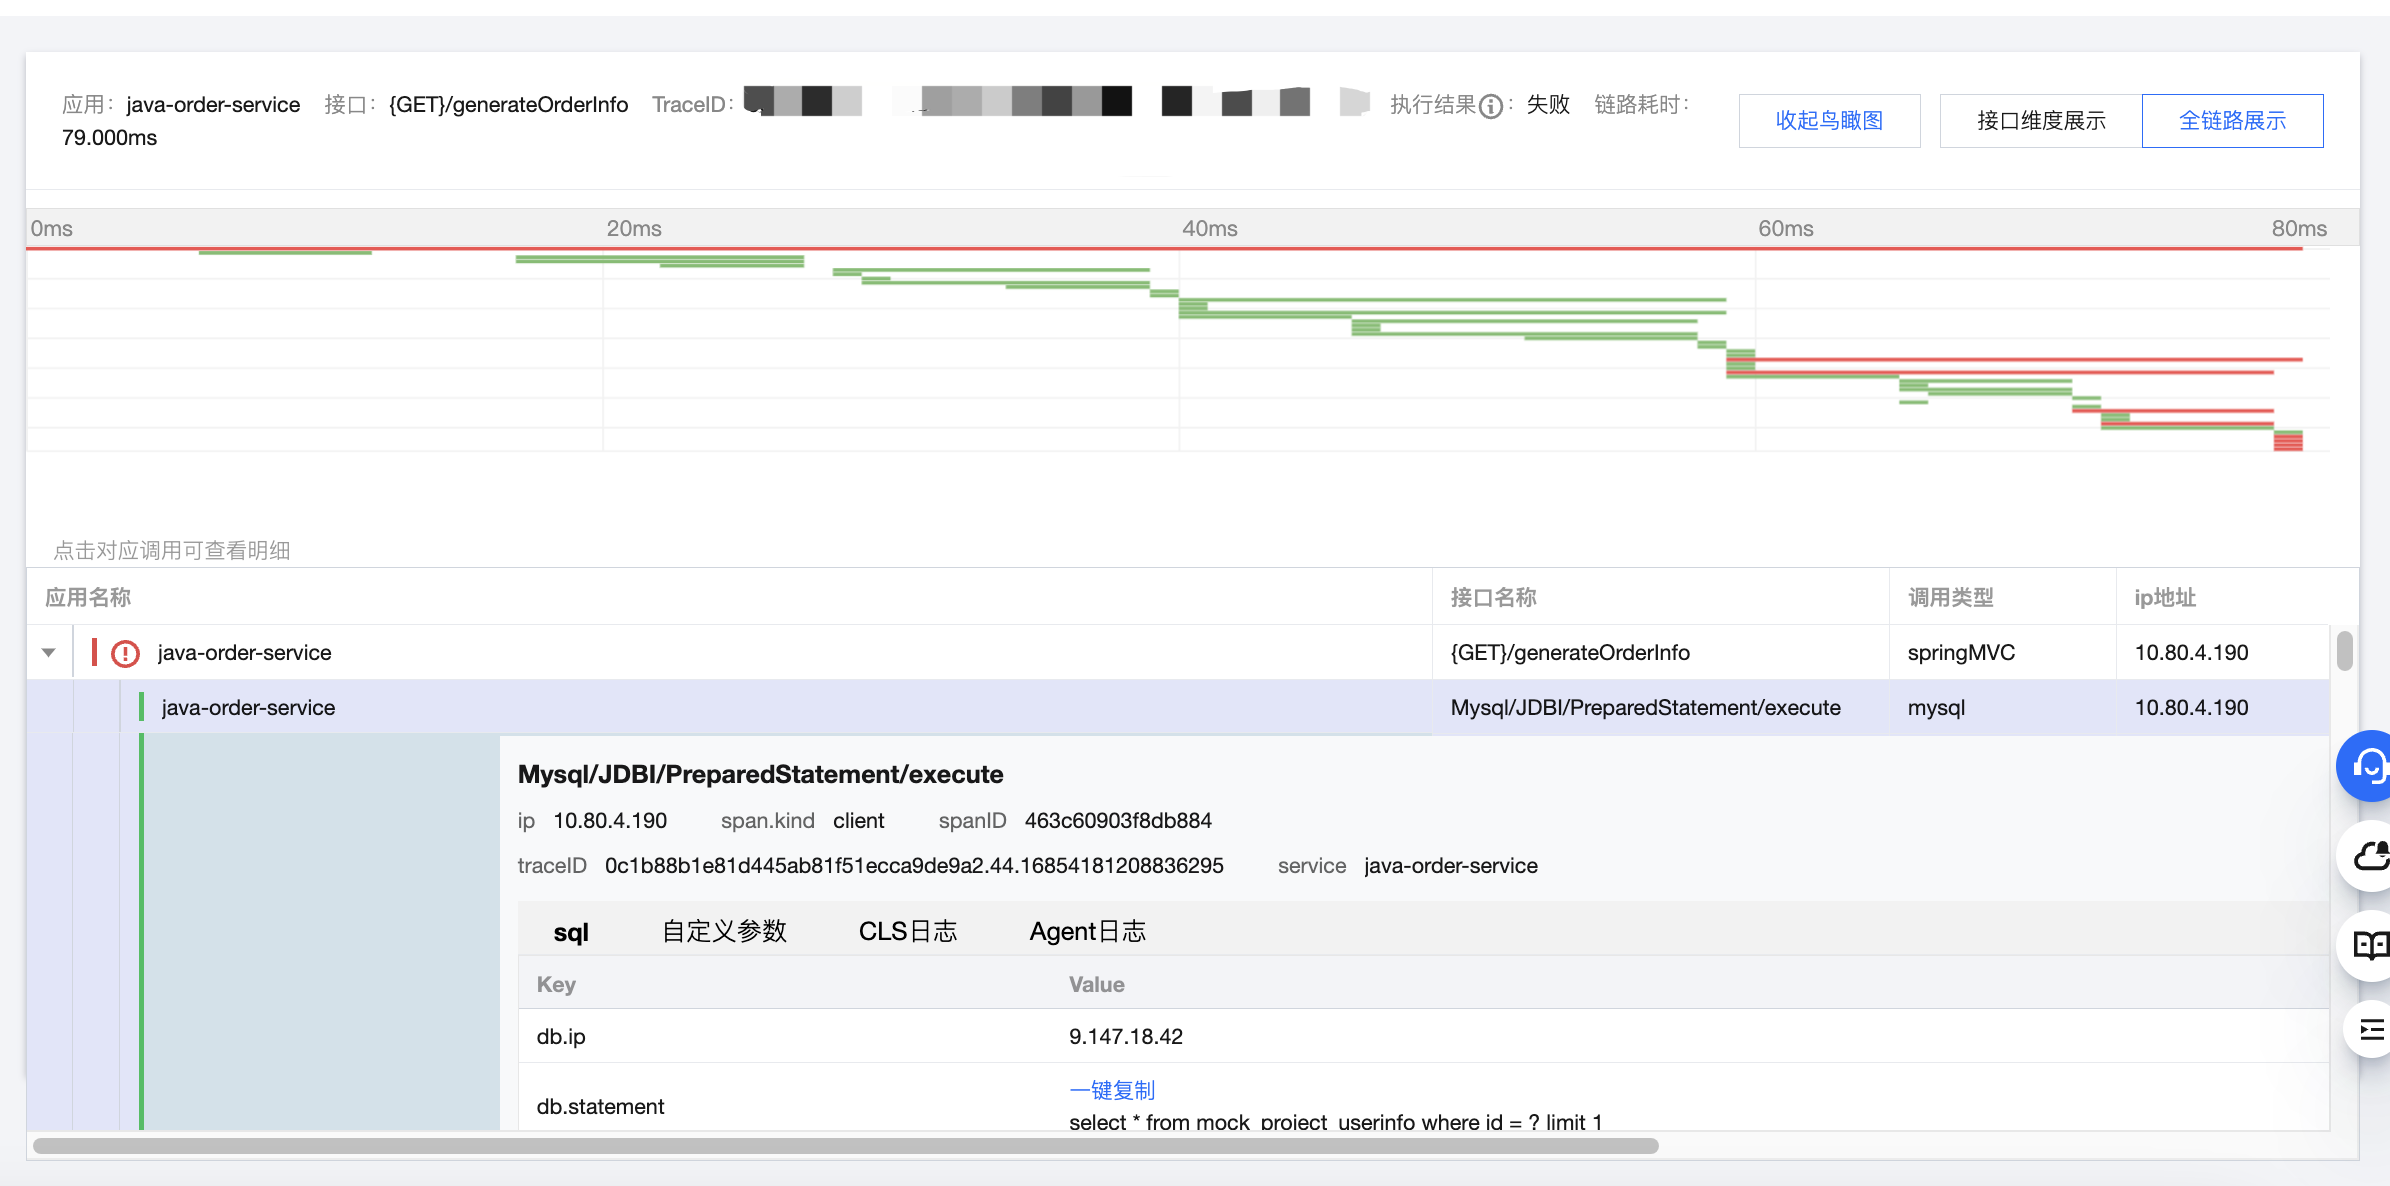Image resolution: width=2390 pixels, height=1186 pixels.
Task: Click the 一键复制 link for db.statement
Action: [1112, 1090]
